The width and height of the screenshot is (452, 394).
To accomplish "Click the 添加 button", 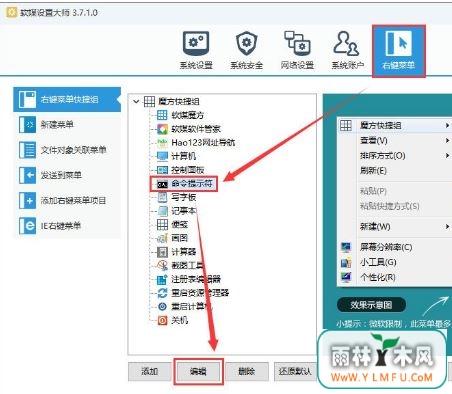I will pos(149,371).
